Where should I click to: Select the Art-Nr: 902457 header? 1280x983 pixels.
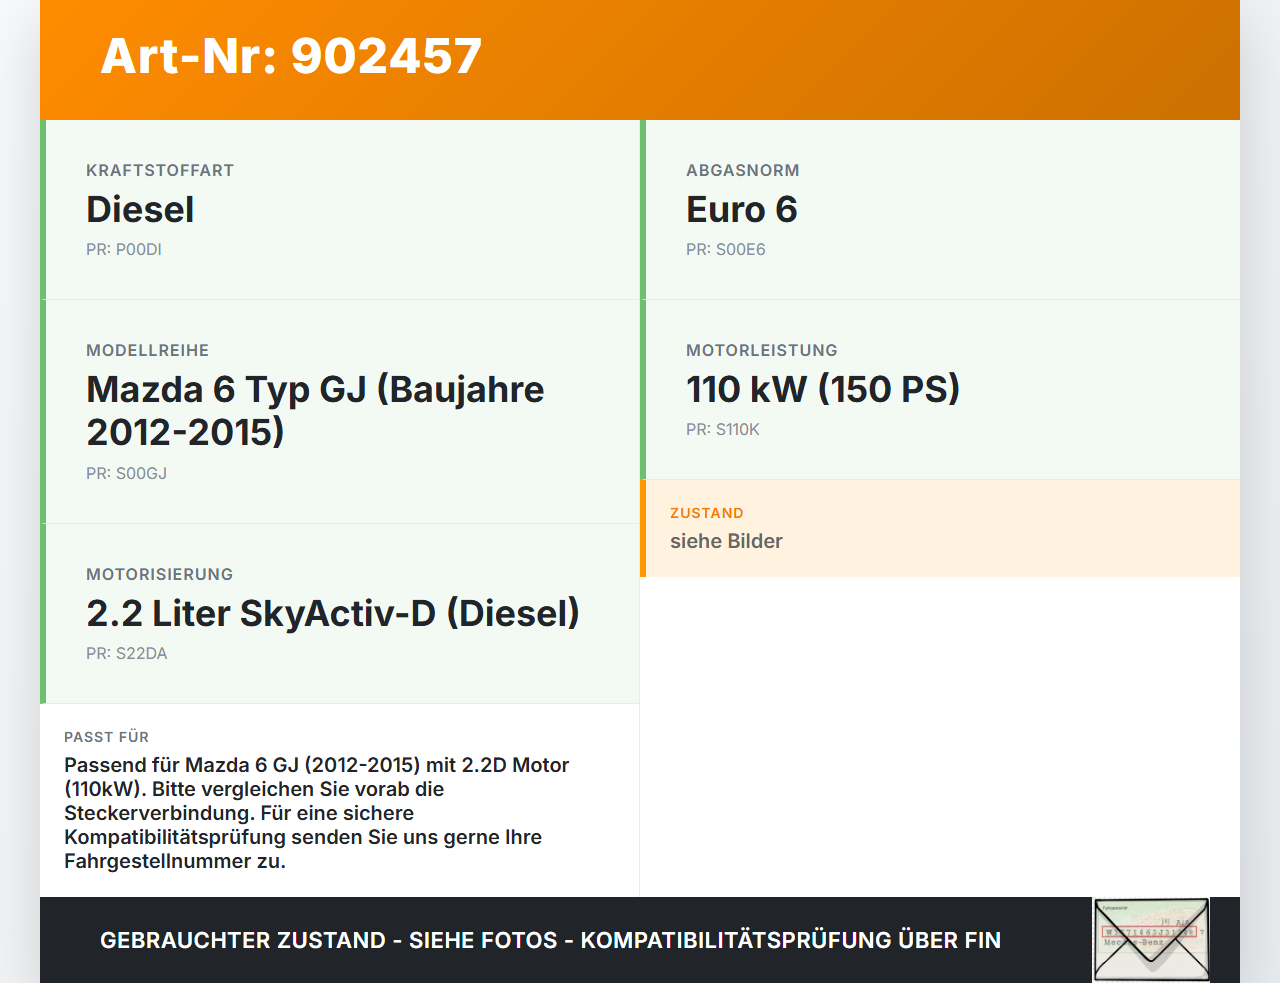(x=291, y=56)
